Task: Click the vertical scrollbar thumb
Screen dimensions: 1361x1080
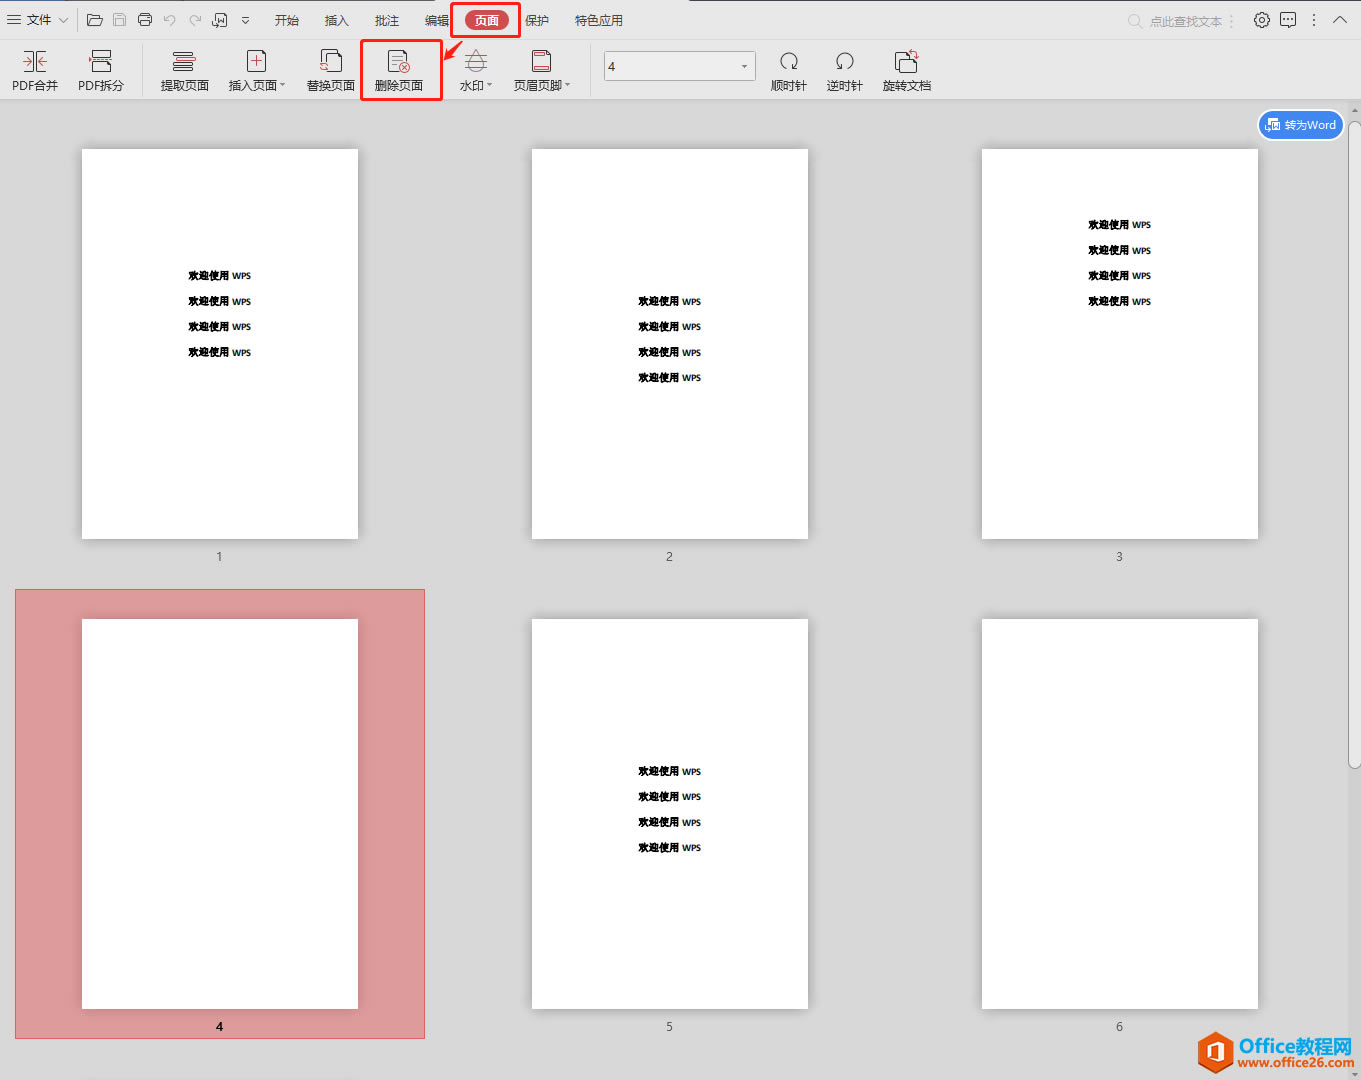Action: click(1354, 444)
